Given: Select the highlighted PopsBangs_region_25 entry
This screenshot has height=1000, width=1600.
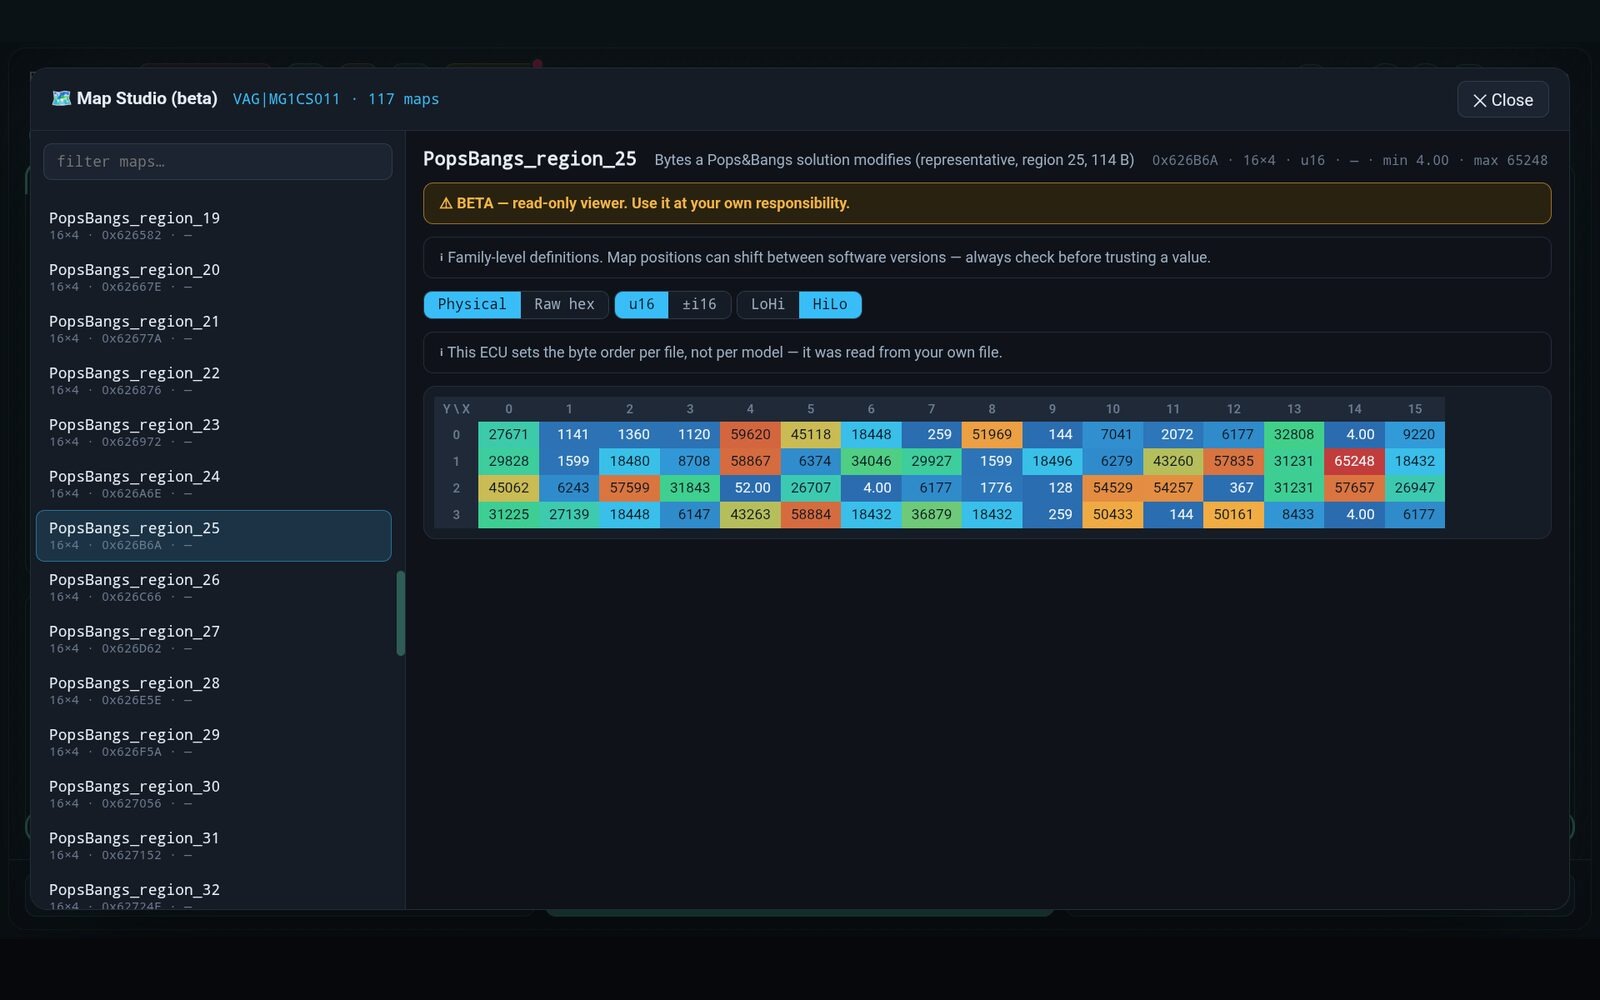Looking at the screenshot, I should (x=213, y=536).
